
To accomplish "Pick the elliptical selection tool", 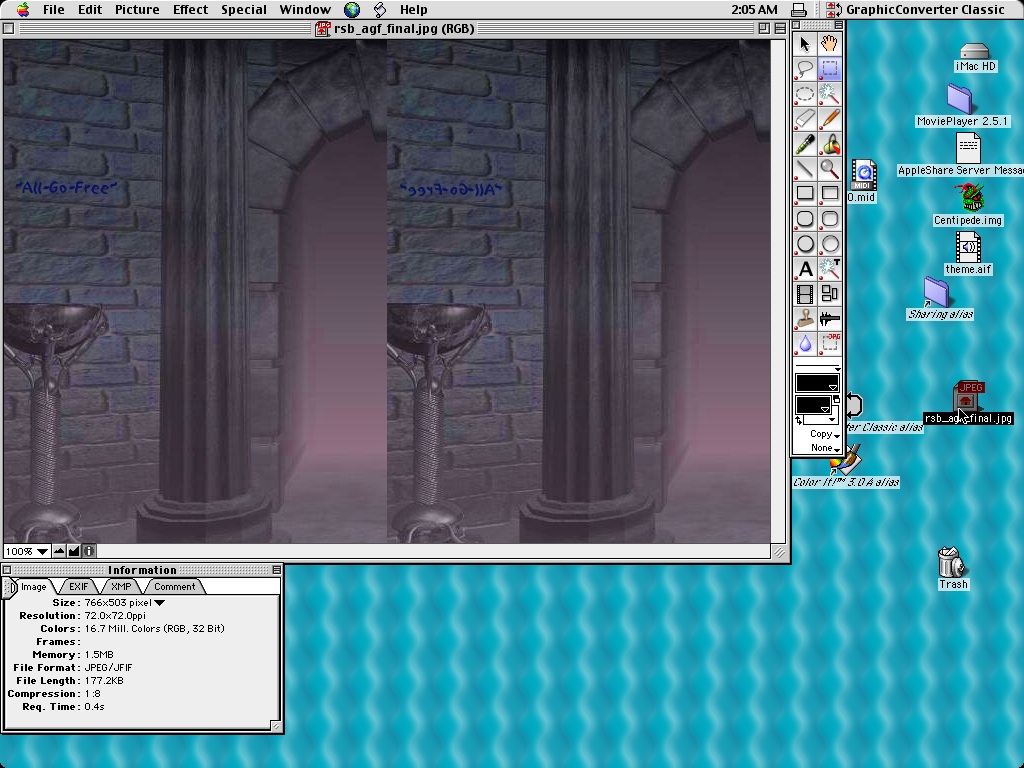I will pos(805,94).
